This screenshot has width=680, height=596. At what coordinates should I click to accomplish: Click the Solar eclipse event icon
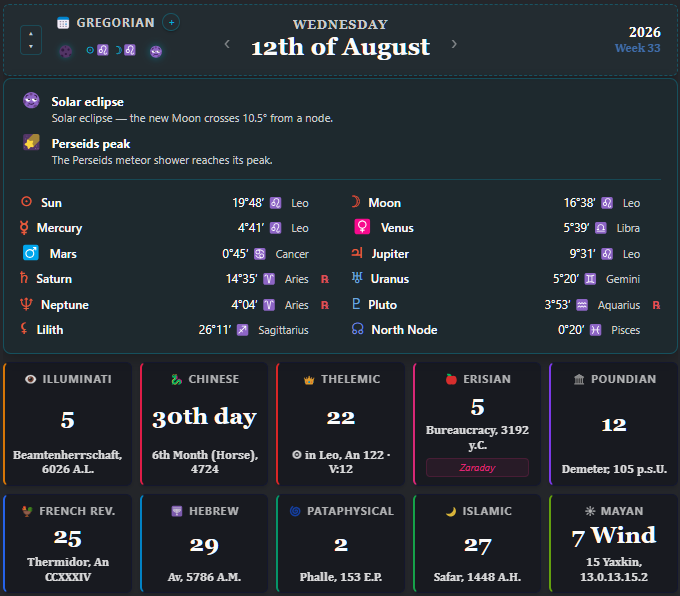[x=31, y=100]
